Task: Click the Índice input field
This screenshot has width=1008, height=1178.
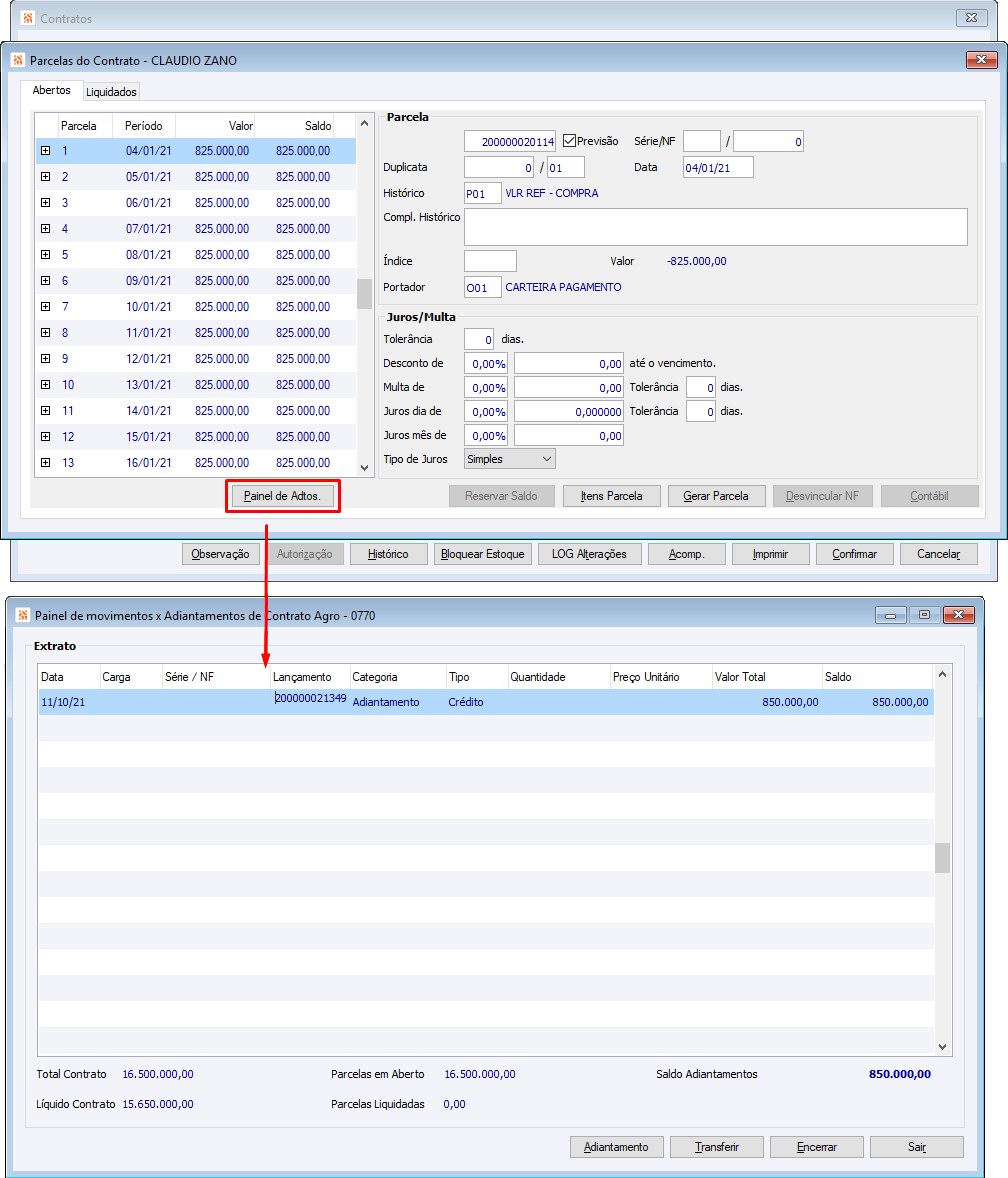Action: point(490,261)
